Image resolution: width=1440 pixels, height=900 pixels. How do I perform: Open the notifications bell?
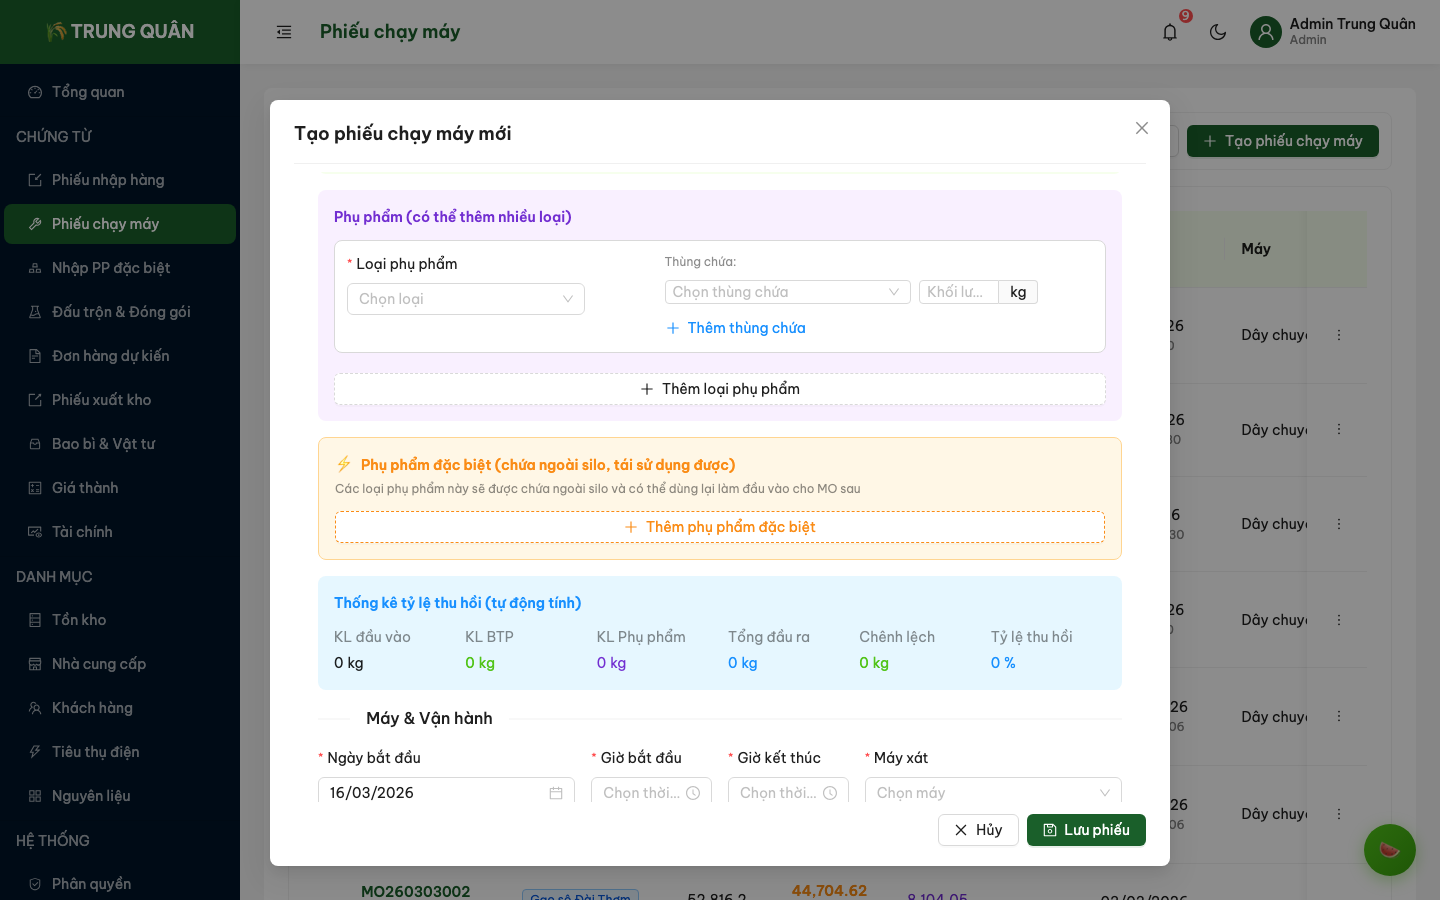1170,32
